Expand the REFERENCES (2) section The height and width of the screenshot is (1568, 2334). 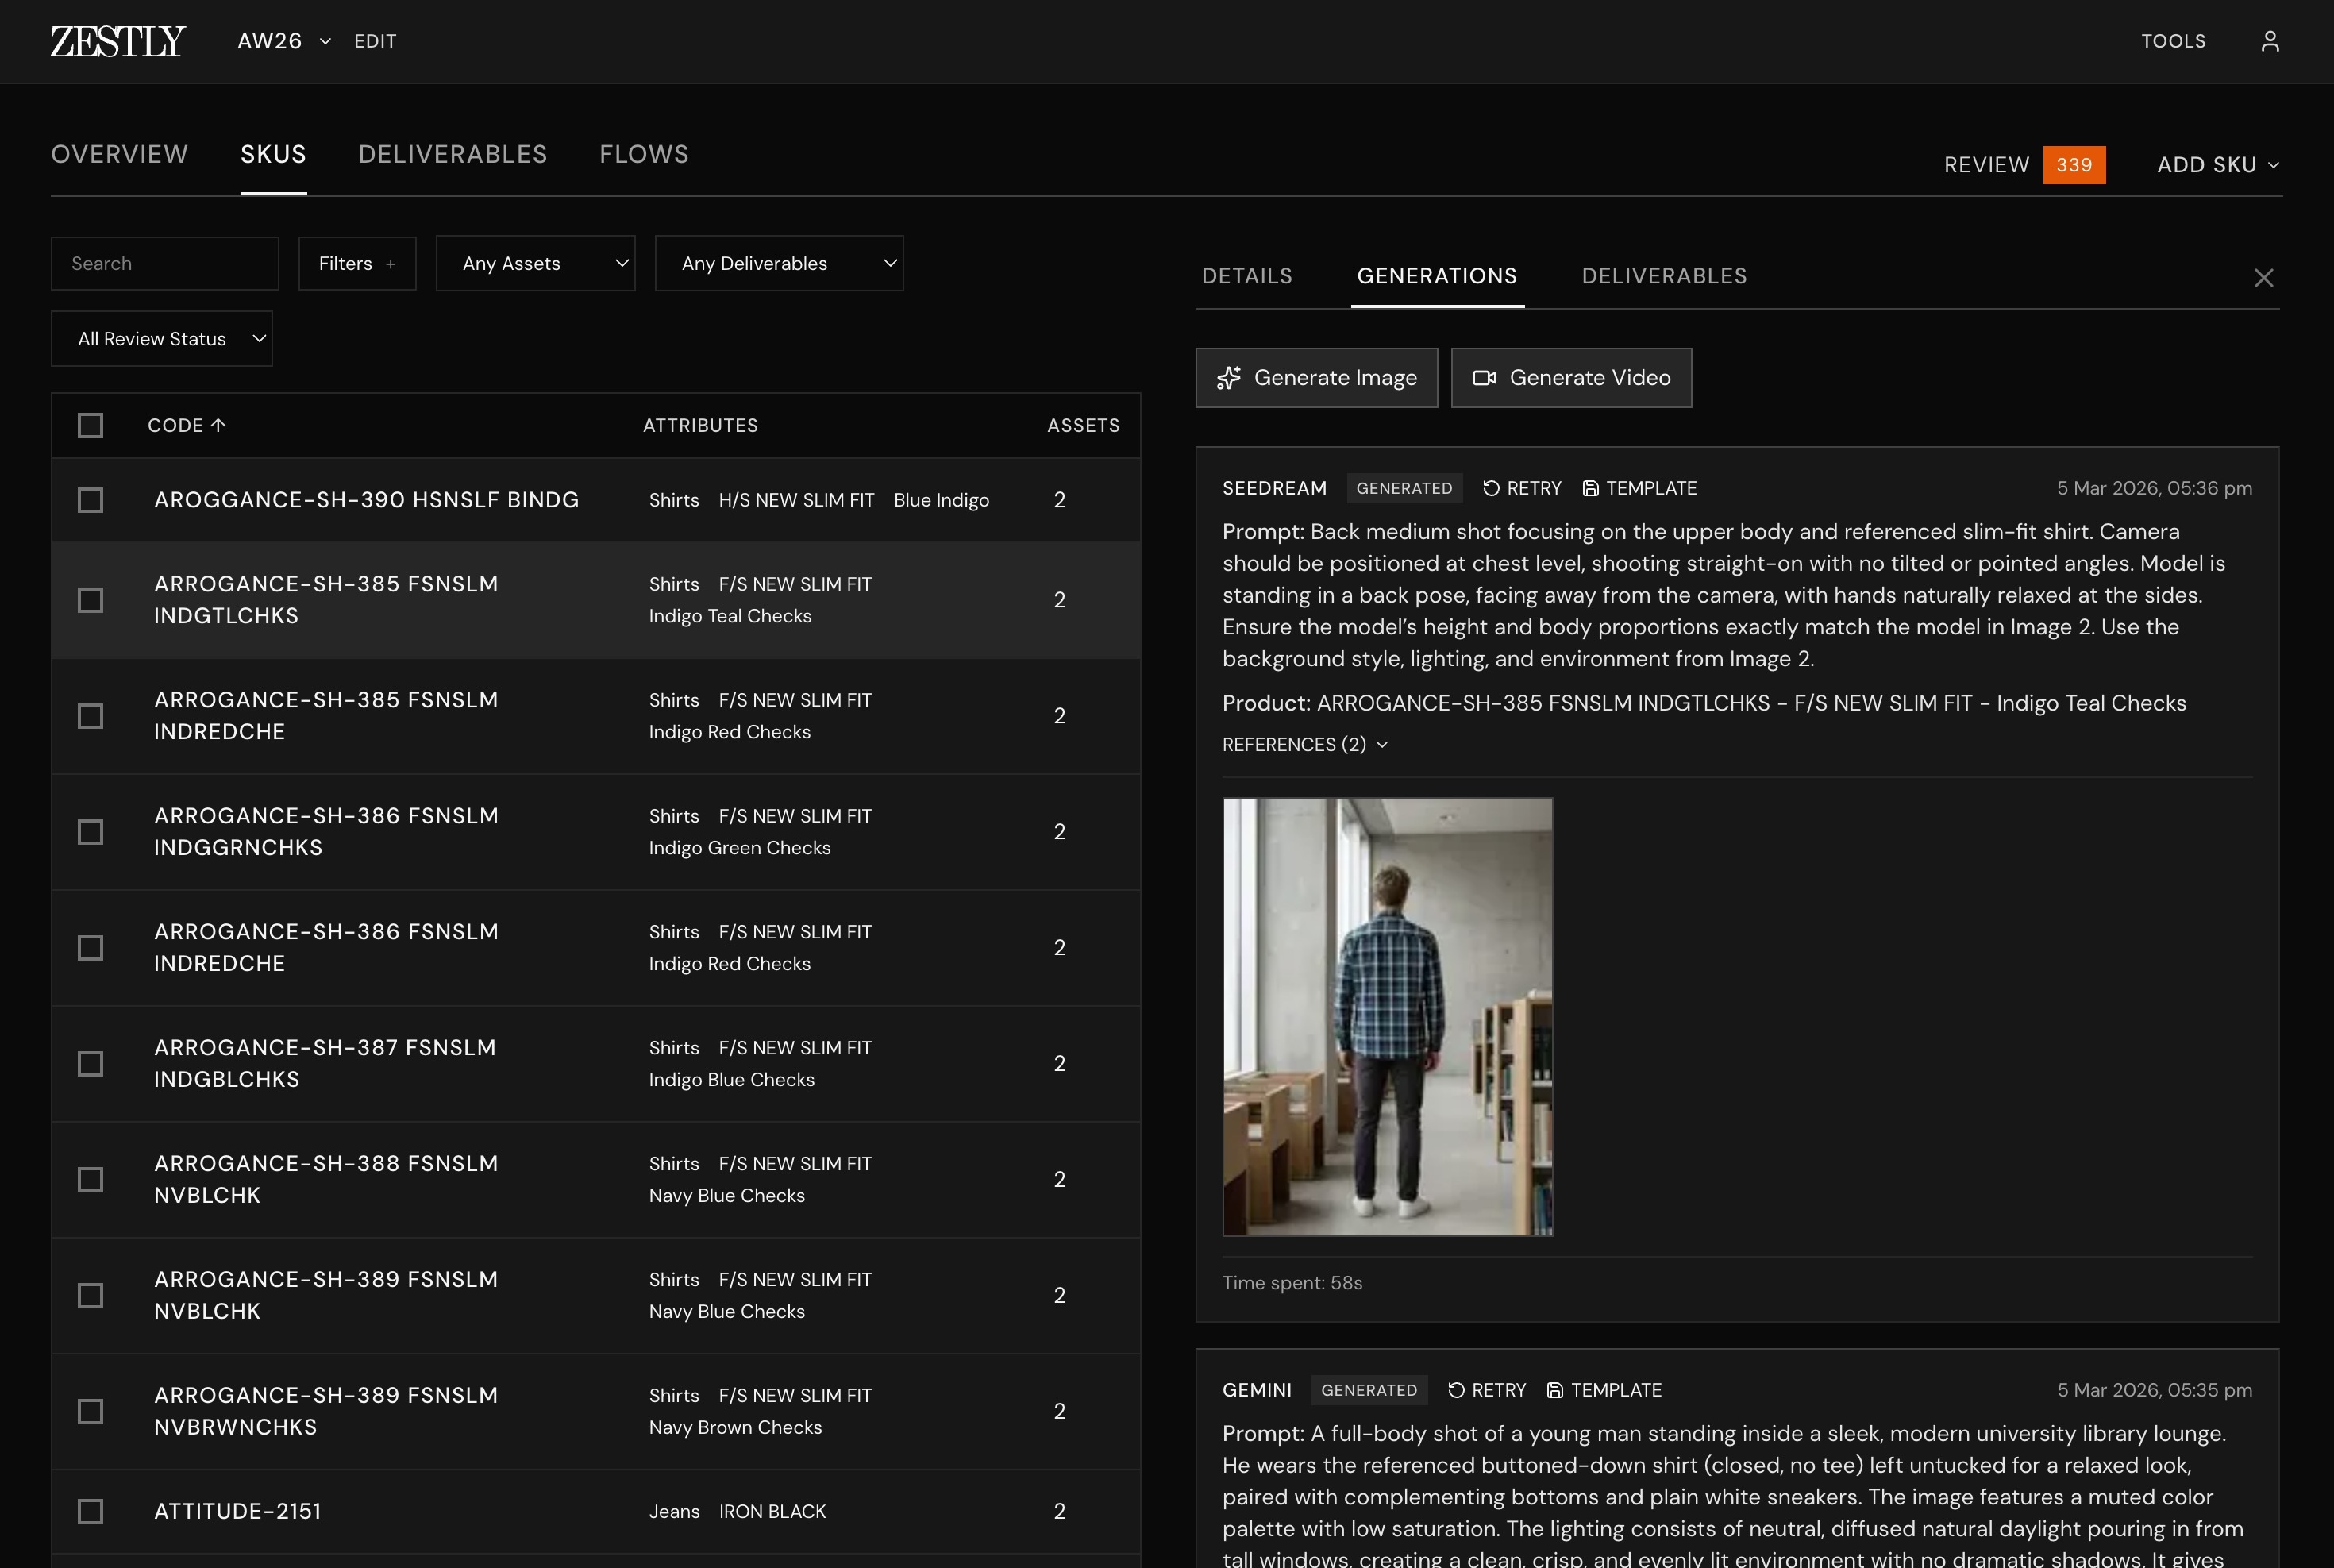pyautogui.click(x=1303, y=744)
